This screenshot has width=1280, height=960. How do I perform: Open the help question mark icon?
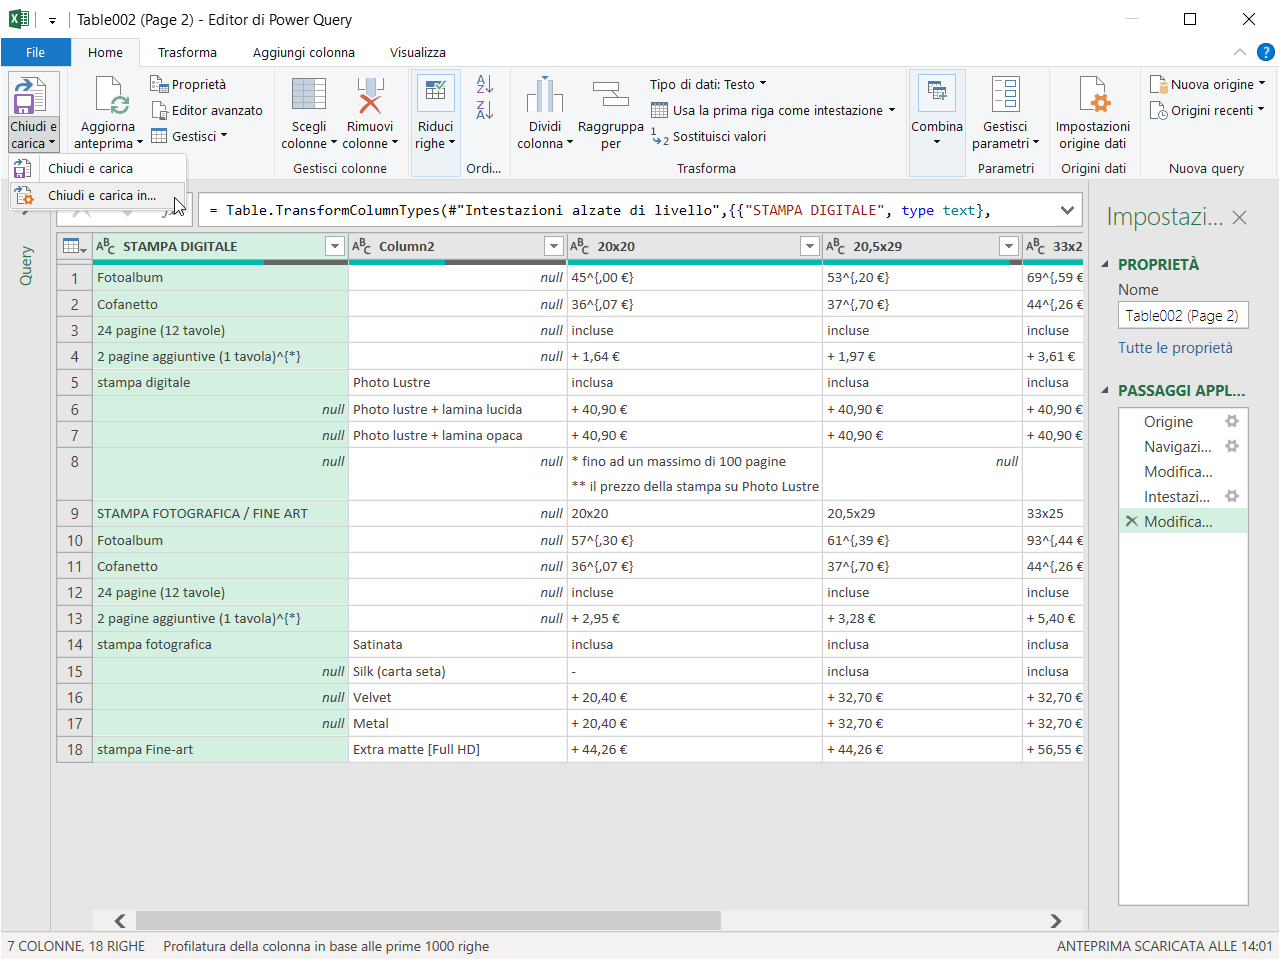tap(1265, 52)
